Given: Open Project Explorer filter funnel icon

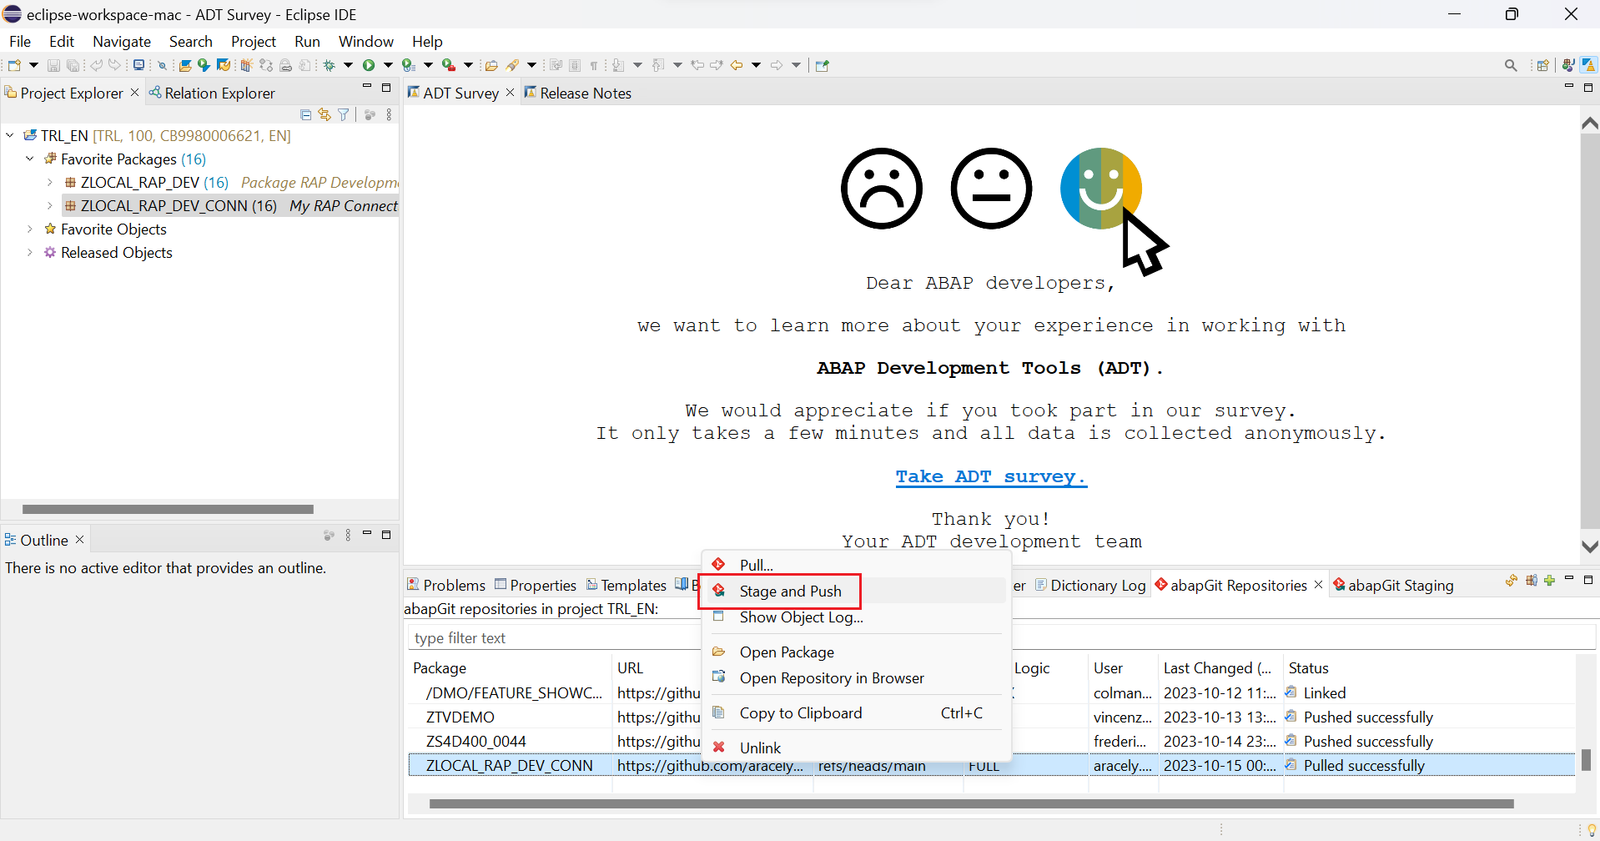Looking at the screenshot, I should point(343,115).
